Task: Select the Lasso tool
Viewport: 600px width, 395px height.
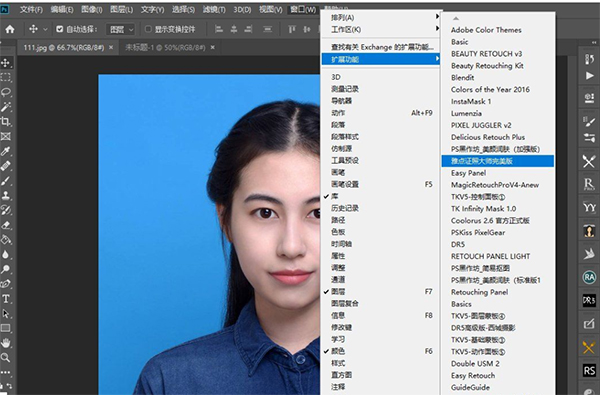Action: coord(6,92)
